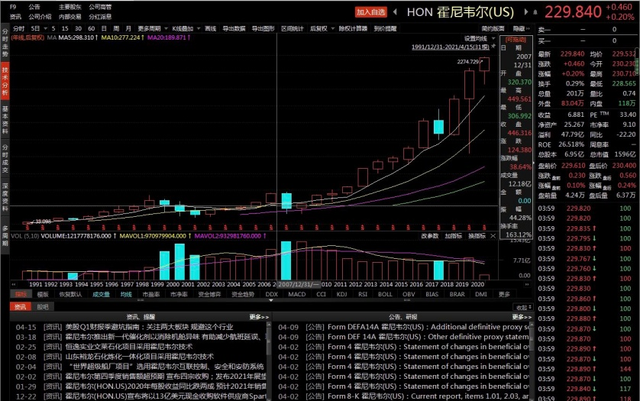
Task: Open 区间统计 tool
Action: [x=292, y=29]
